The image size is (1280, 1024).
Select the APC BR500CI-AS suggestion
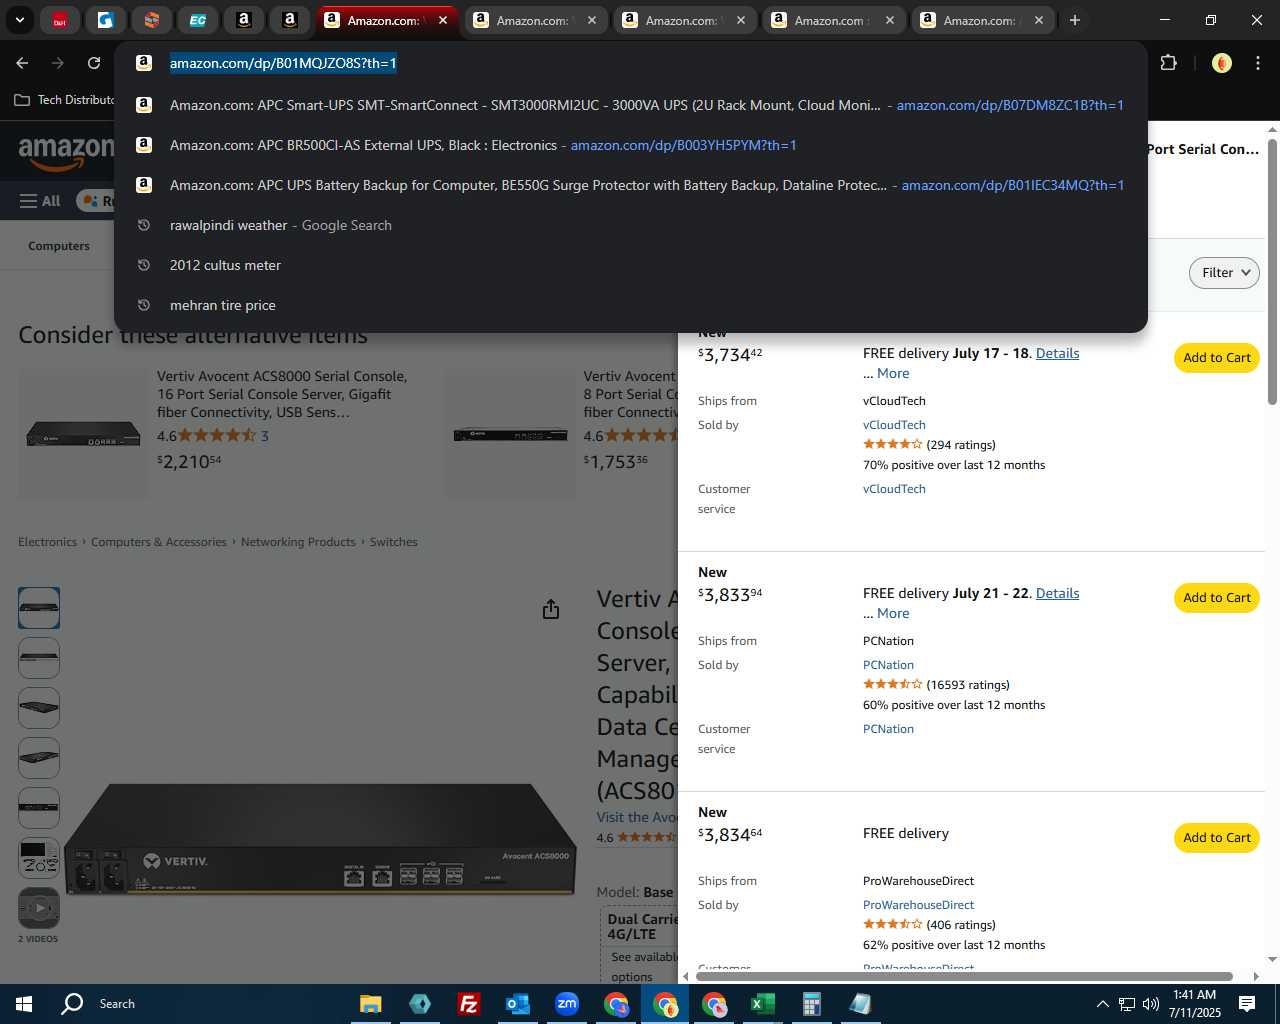point(631,145)
